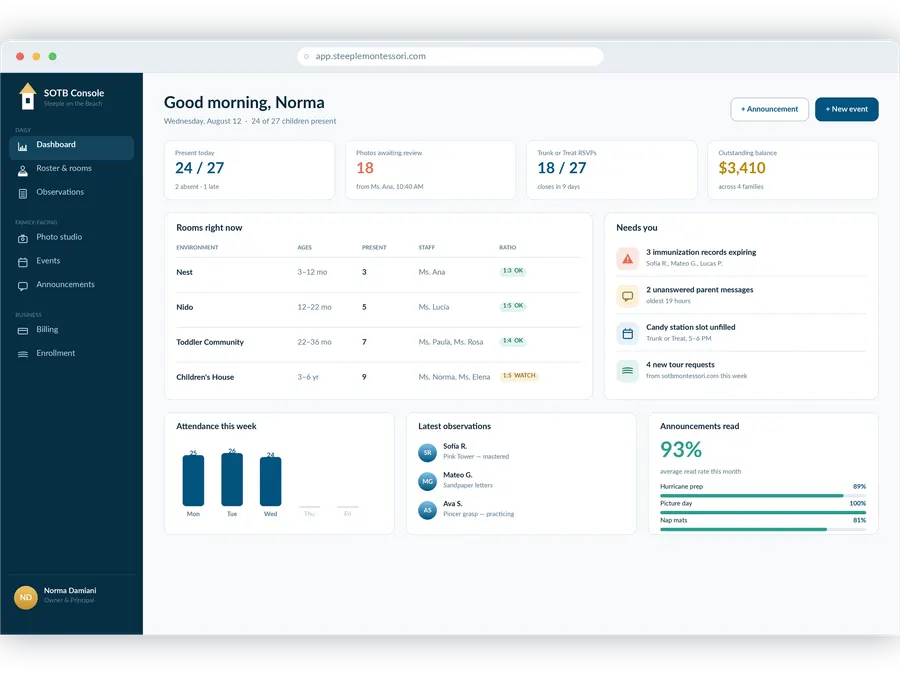Select the Children's House row
Image resolution: width=900 pixels, height=675 pixels.
click(378, 377)
